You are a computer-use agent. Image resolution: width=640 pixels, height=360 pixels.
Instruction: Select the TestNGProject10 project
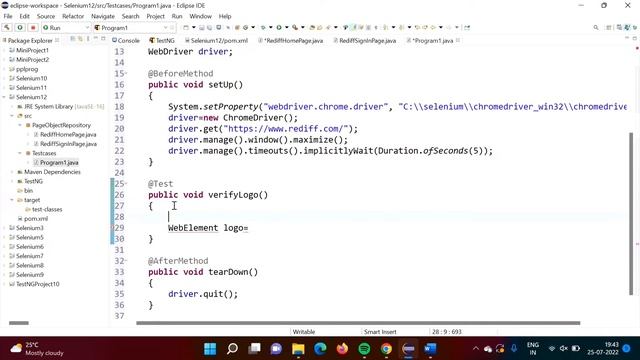[x=34, y=284]
